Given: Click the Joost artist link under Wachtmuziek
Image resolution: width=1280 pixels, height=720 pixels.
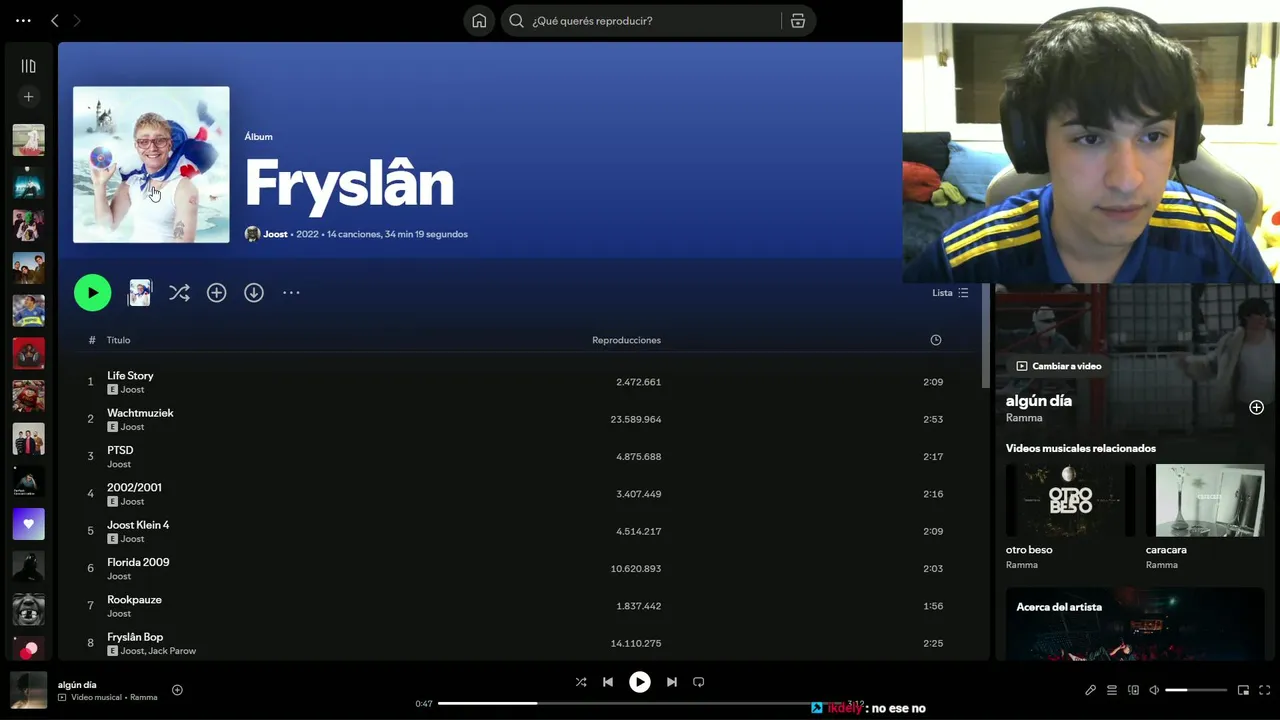Looking at the screenshot, I should pos(132,427).
